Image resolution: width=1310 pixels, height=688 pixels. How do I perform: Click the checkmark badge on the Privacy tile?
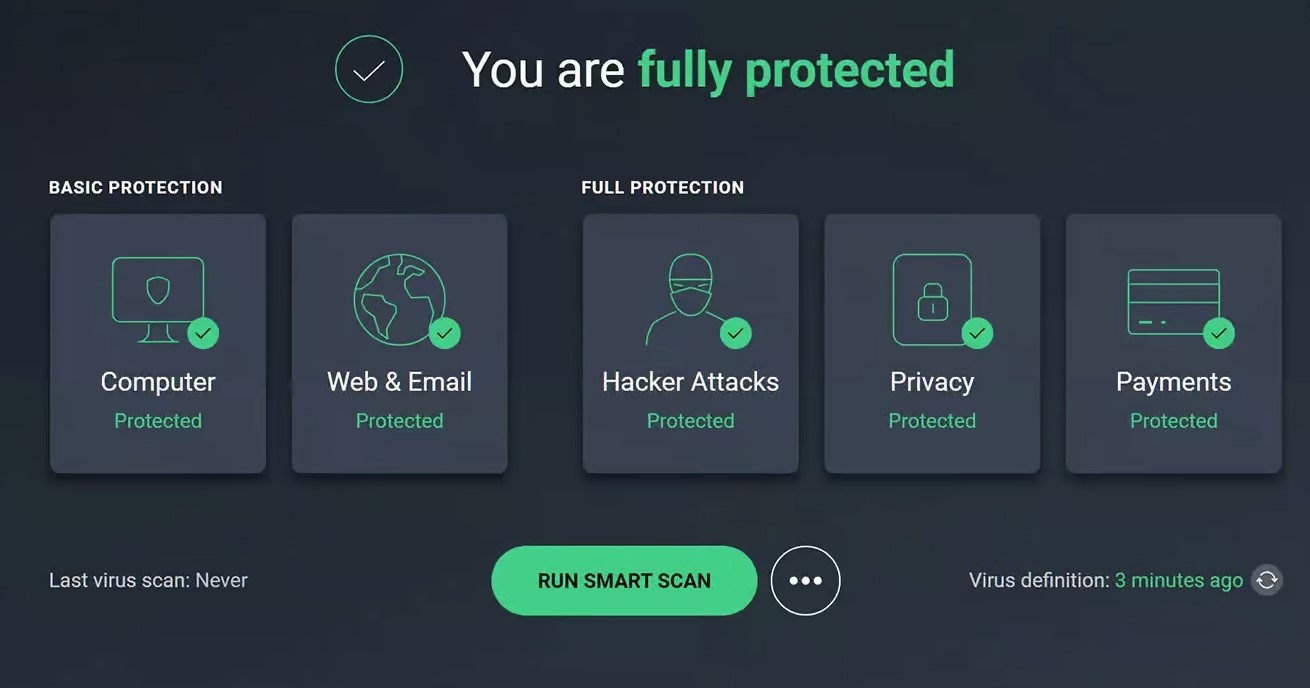[977, 333]
